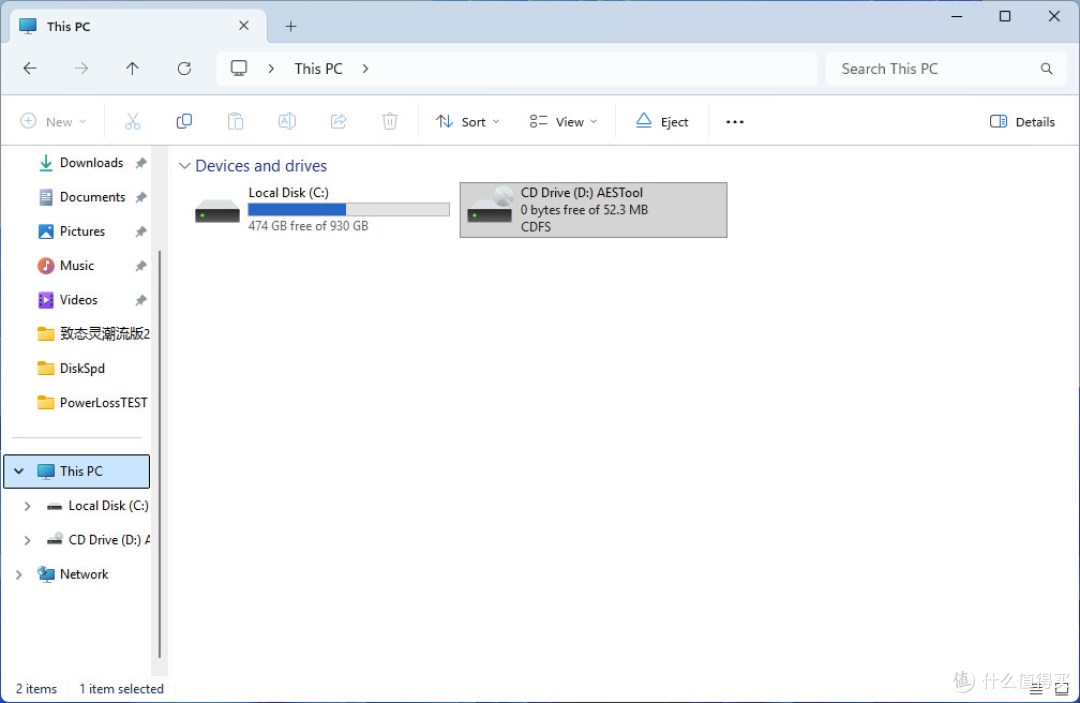Viewport: 1080px width, 703px height.
Task: Go up one folder level
Action: (x=132, y=68)
